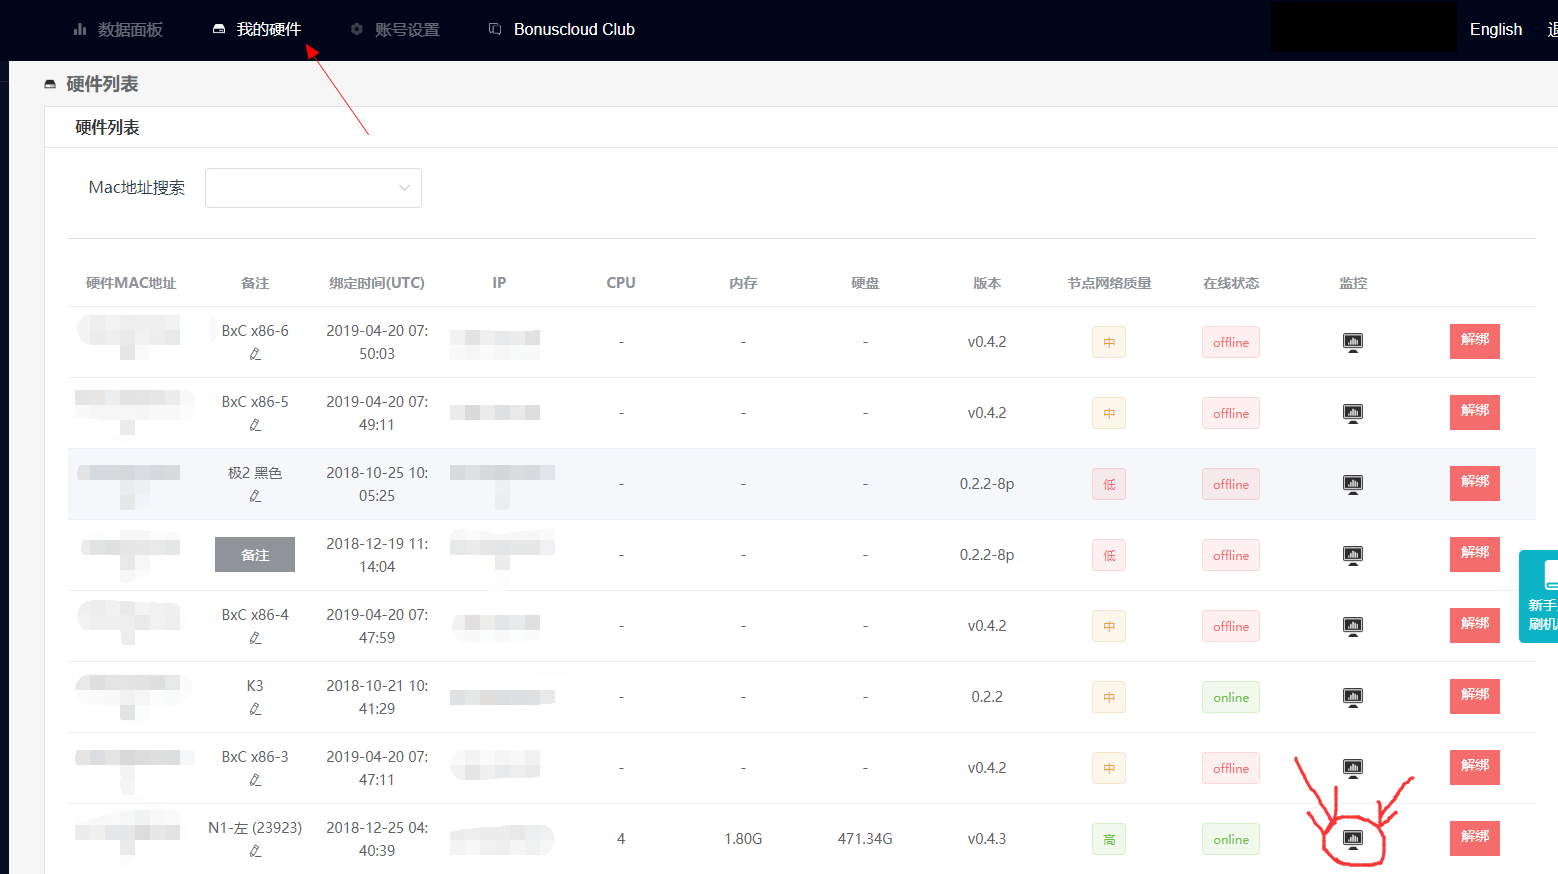Click the 硬件MAC地址 column header
Image resolution: width=1558 pixels, height=874 pixels.
coord(131,283)
